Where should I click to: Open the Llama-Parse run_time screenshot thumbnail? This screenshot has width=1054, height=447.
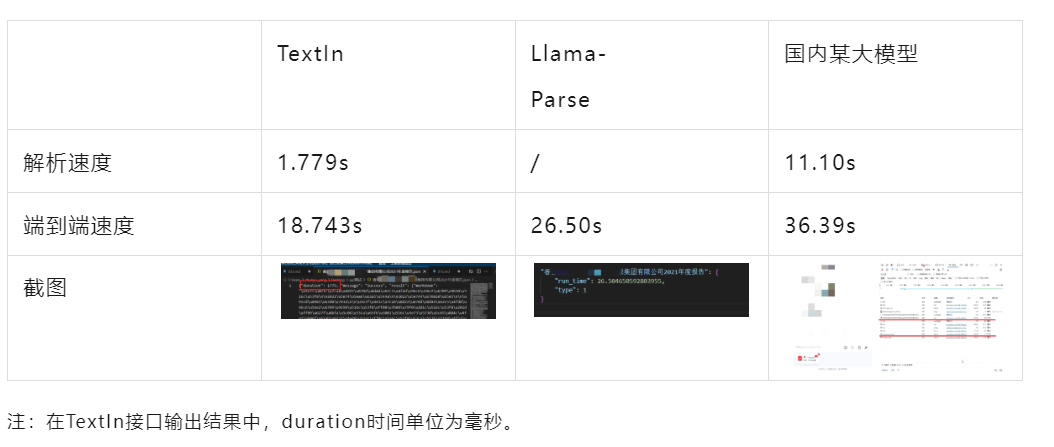[x=641, y=290]
